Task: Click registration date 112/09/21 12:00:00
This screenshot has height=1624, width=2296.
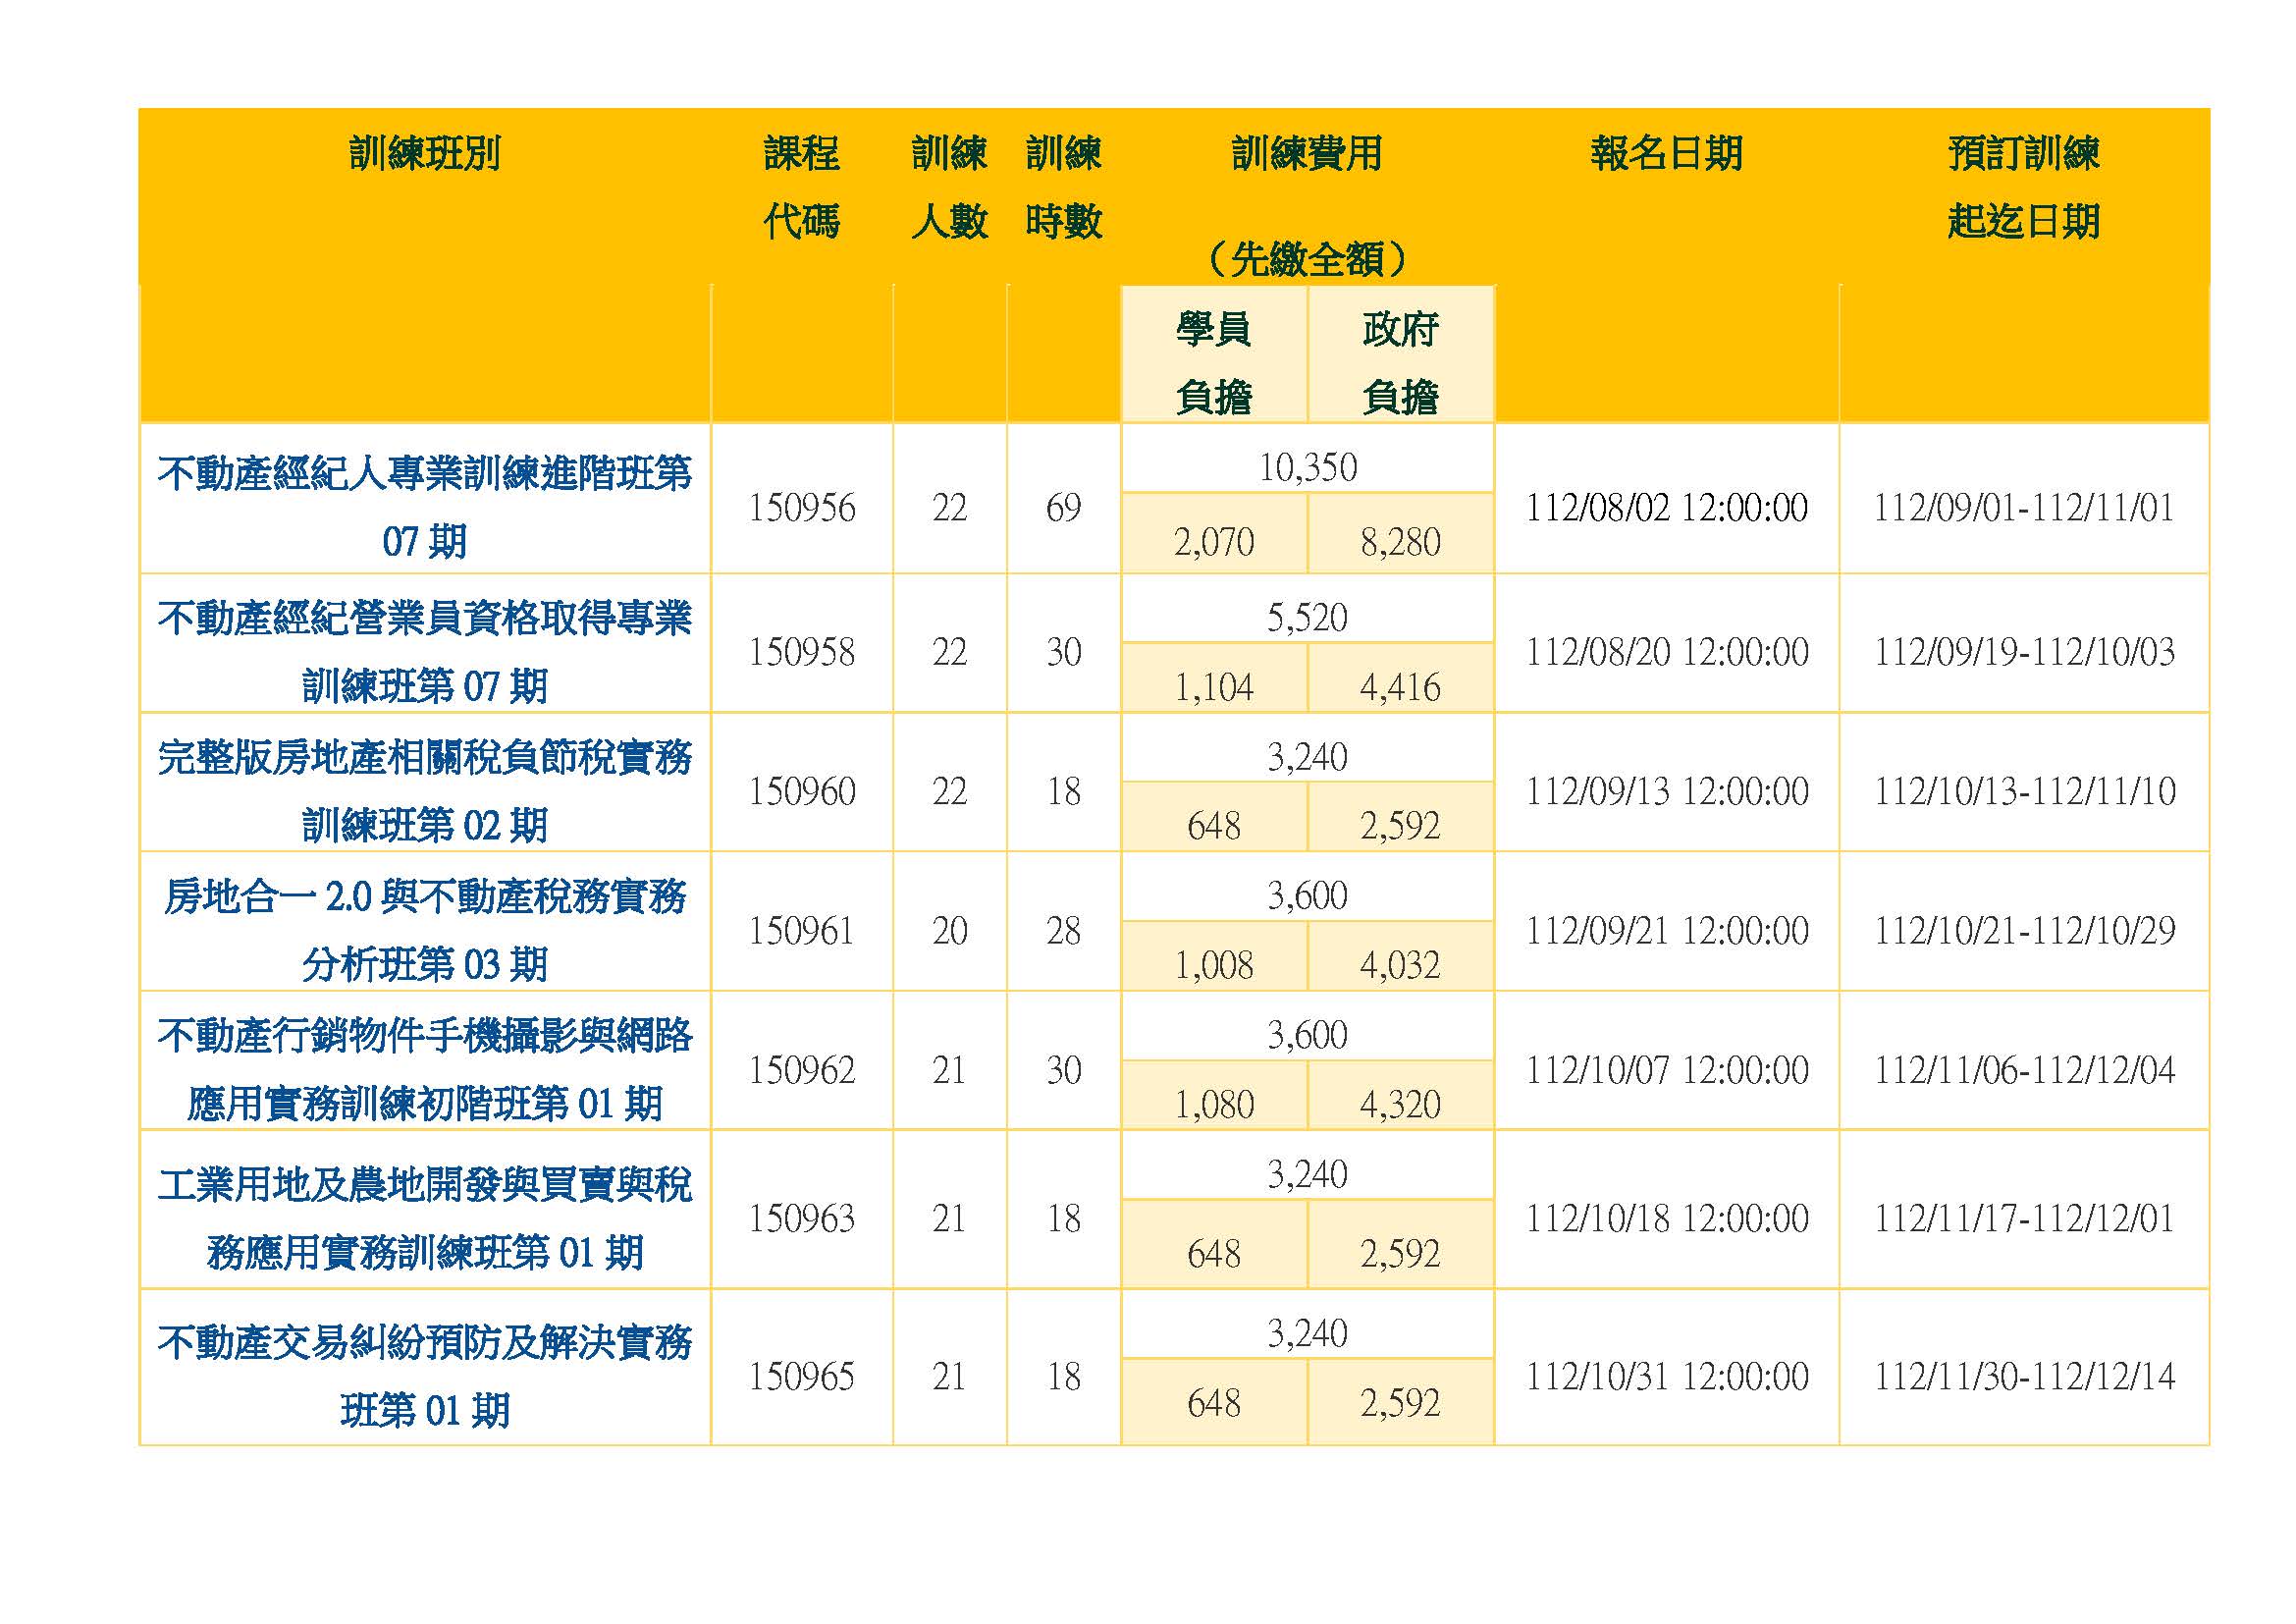Action: pos(1666,930)
